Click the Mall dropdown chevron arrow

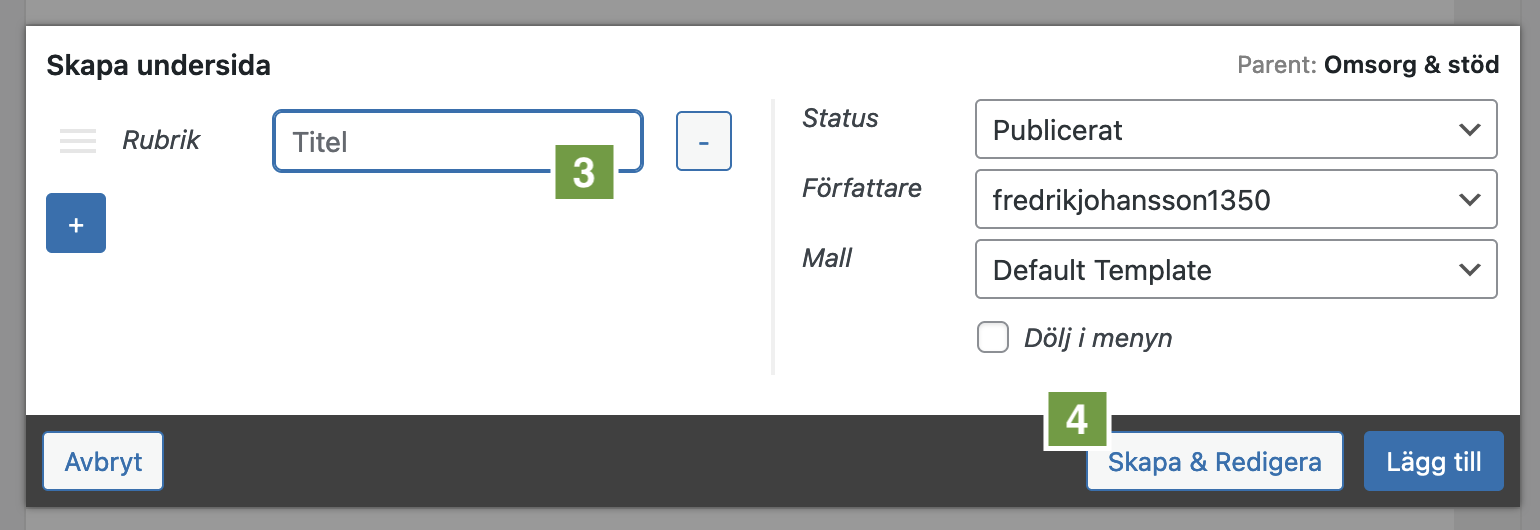point(1469,270)
